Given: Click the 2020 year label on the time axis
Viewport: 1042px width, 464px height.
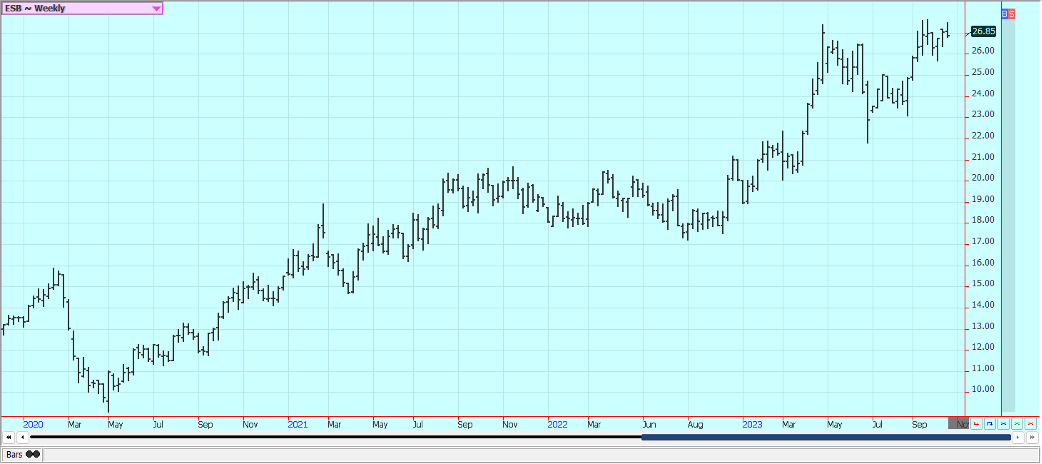Looking at the screenshot, I should point(33,424).
